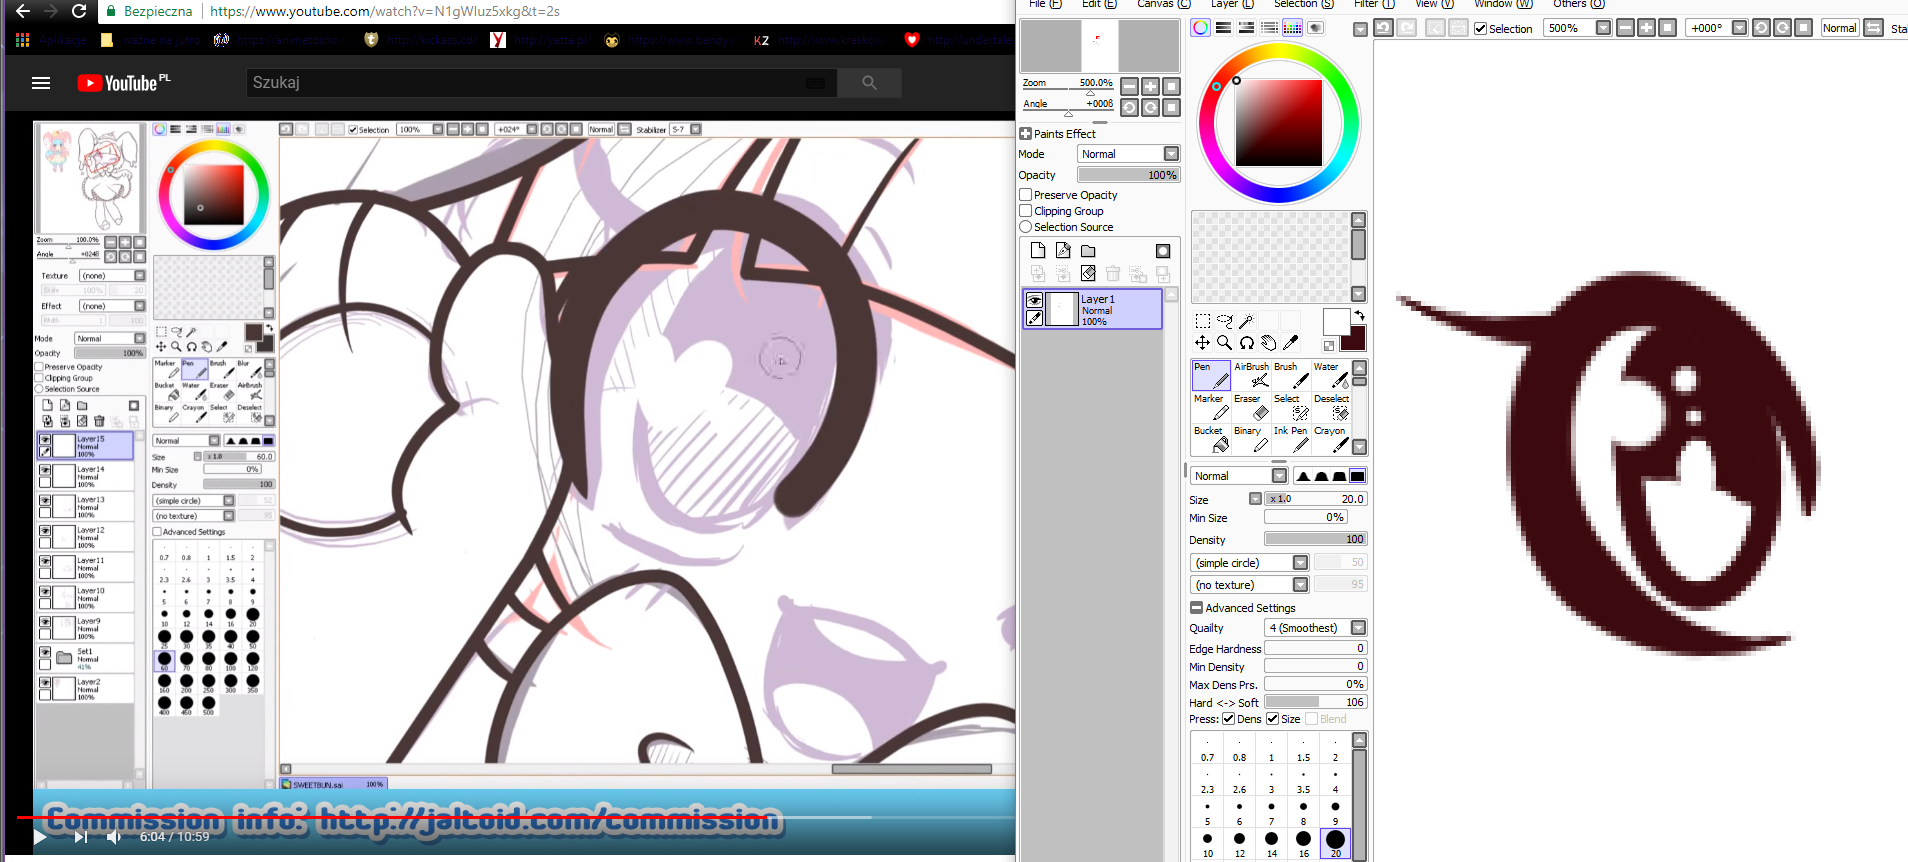Activate the eyedropper color picker tool
Screen dimensions: 1908x862
pos(1291,343)
